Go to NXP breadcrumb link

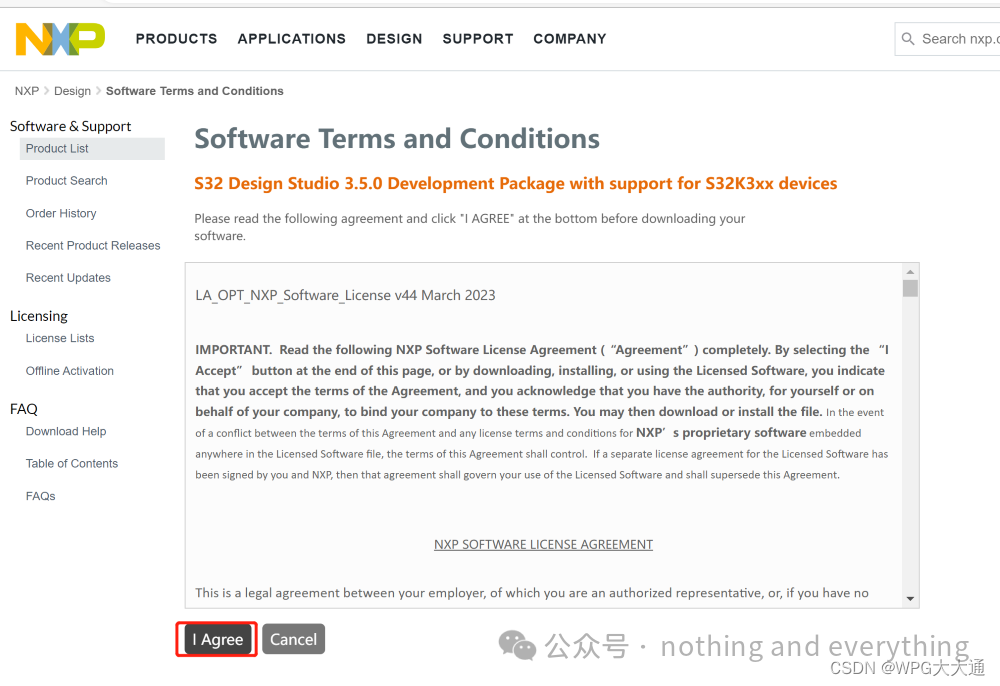coord(27,91)
